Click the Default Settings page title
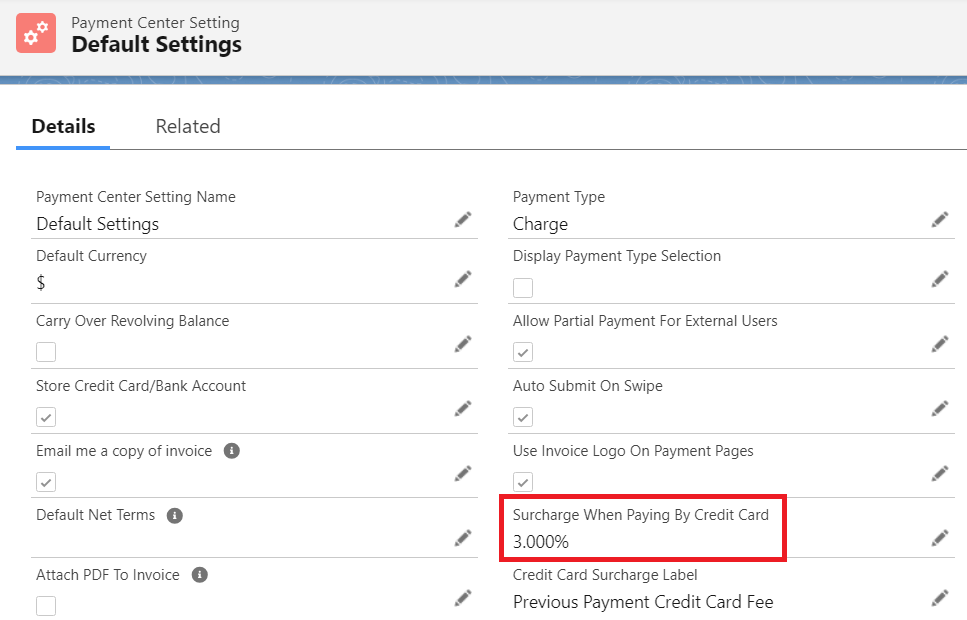The width and height of the screenshot is (967, 620). 156,45
